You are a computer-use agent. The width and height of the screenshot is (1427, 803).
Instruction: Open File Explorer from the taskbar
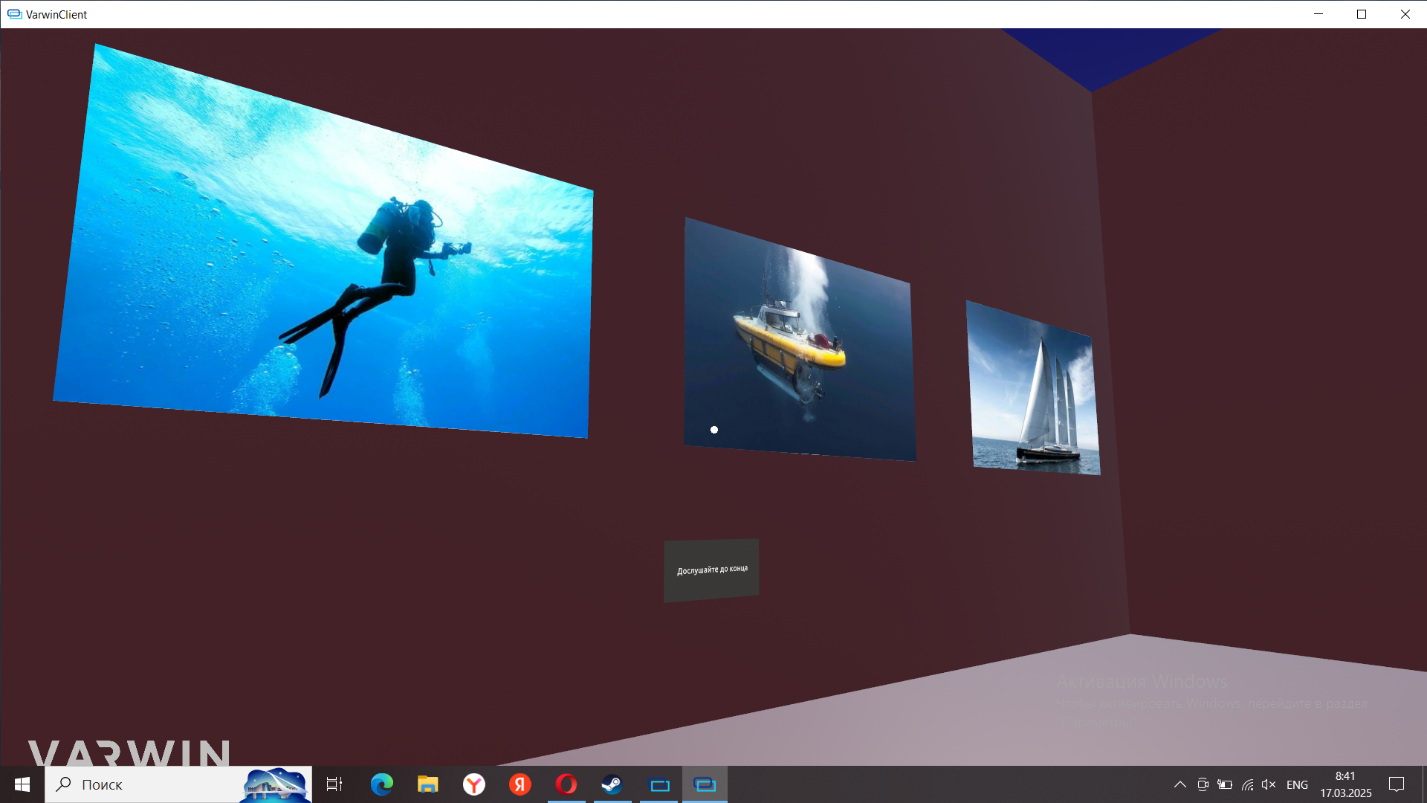[428, 785]
